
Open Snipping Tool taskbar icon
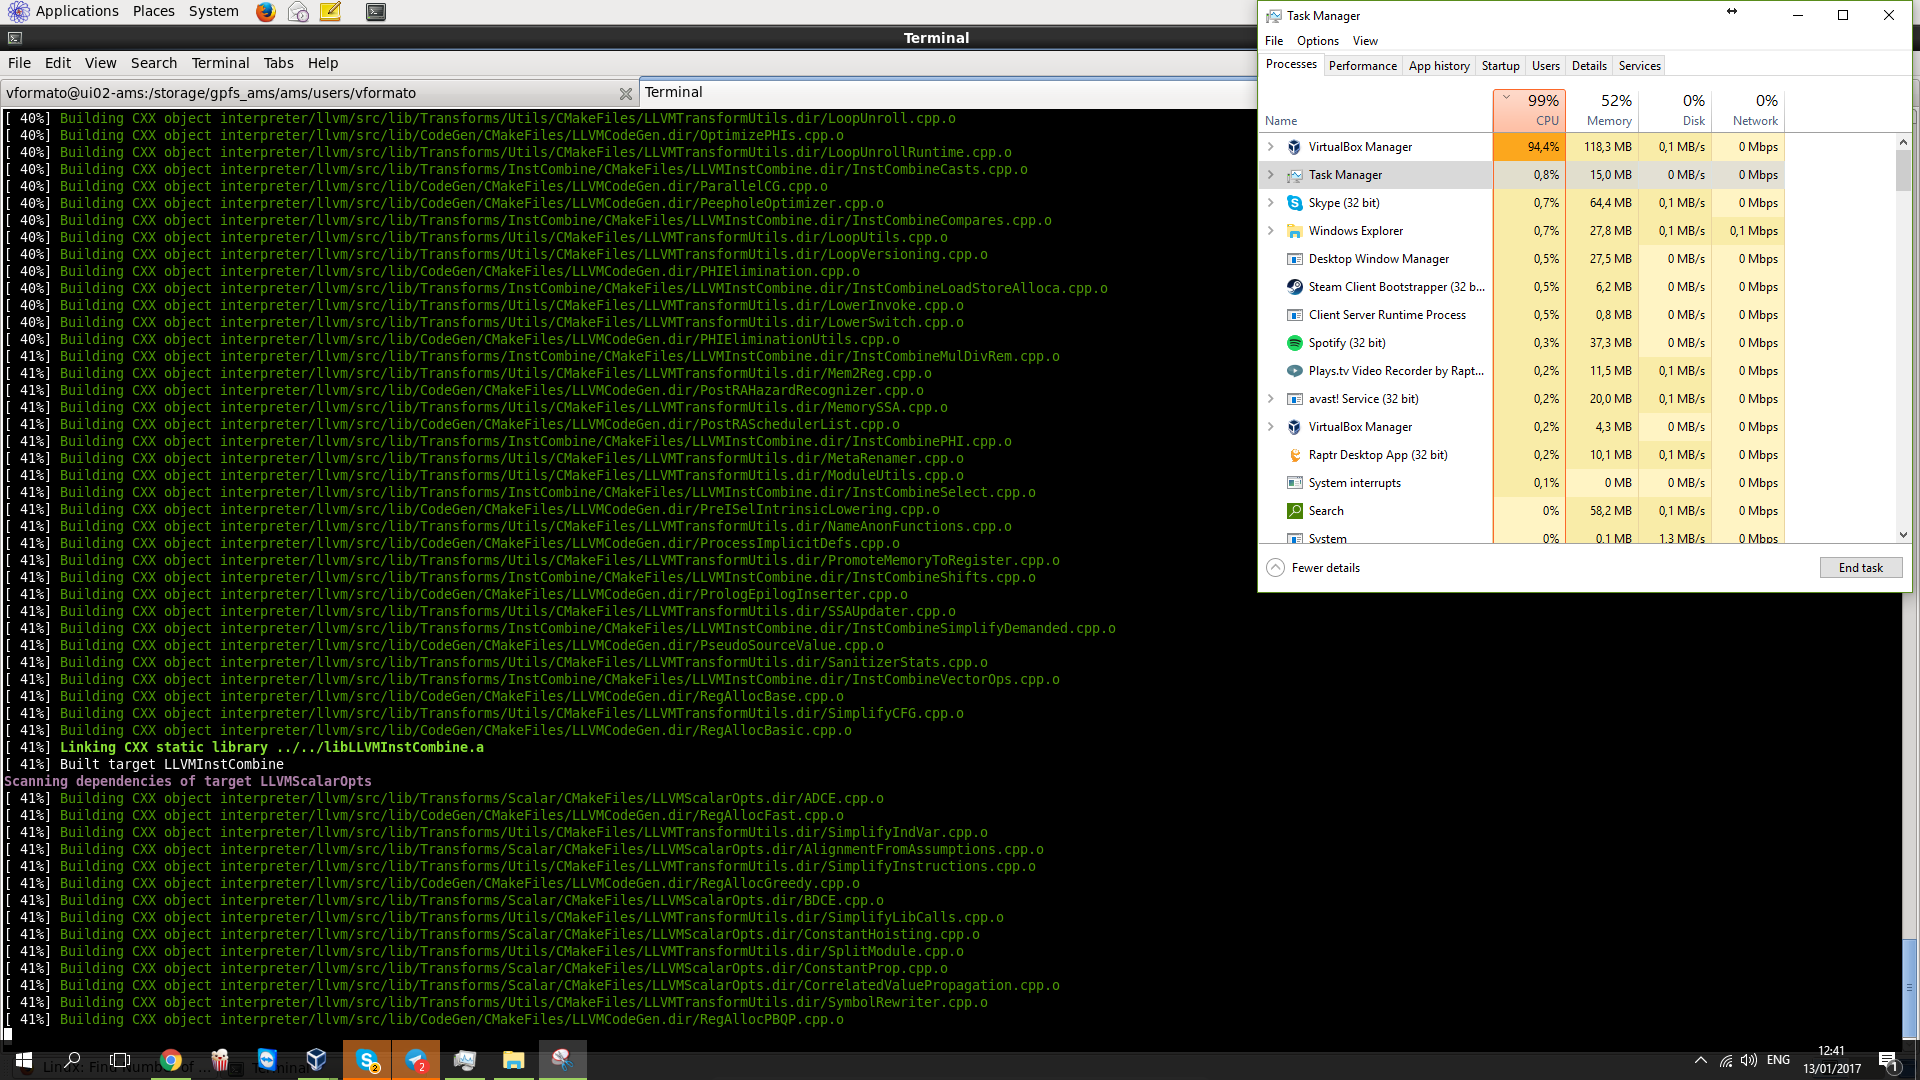(563, 1060)
